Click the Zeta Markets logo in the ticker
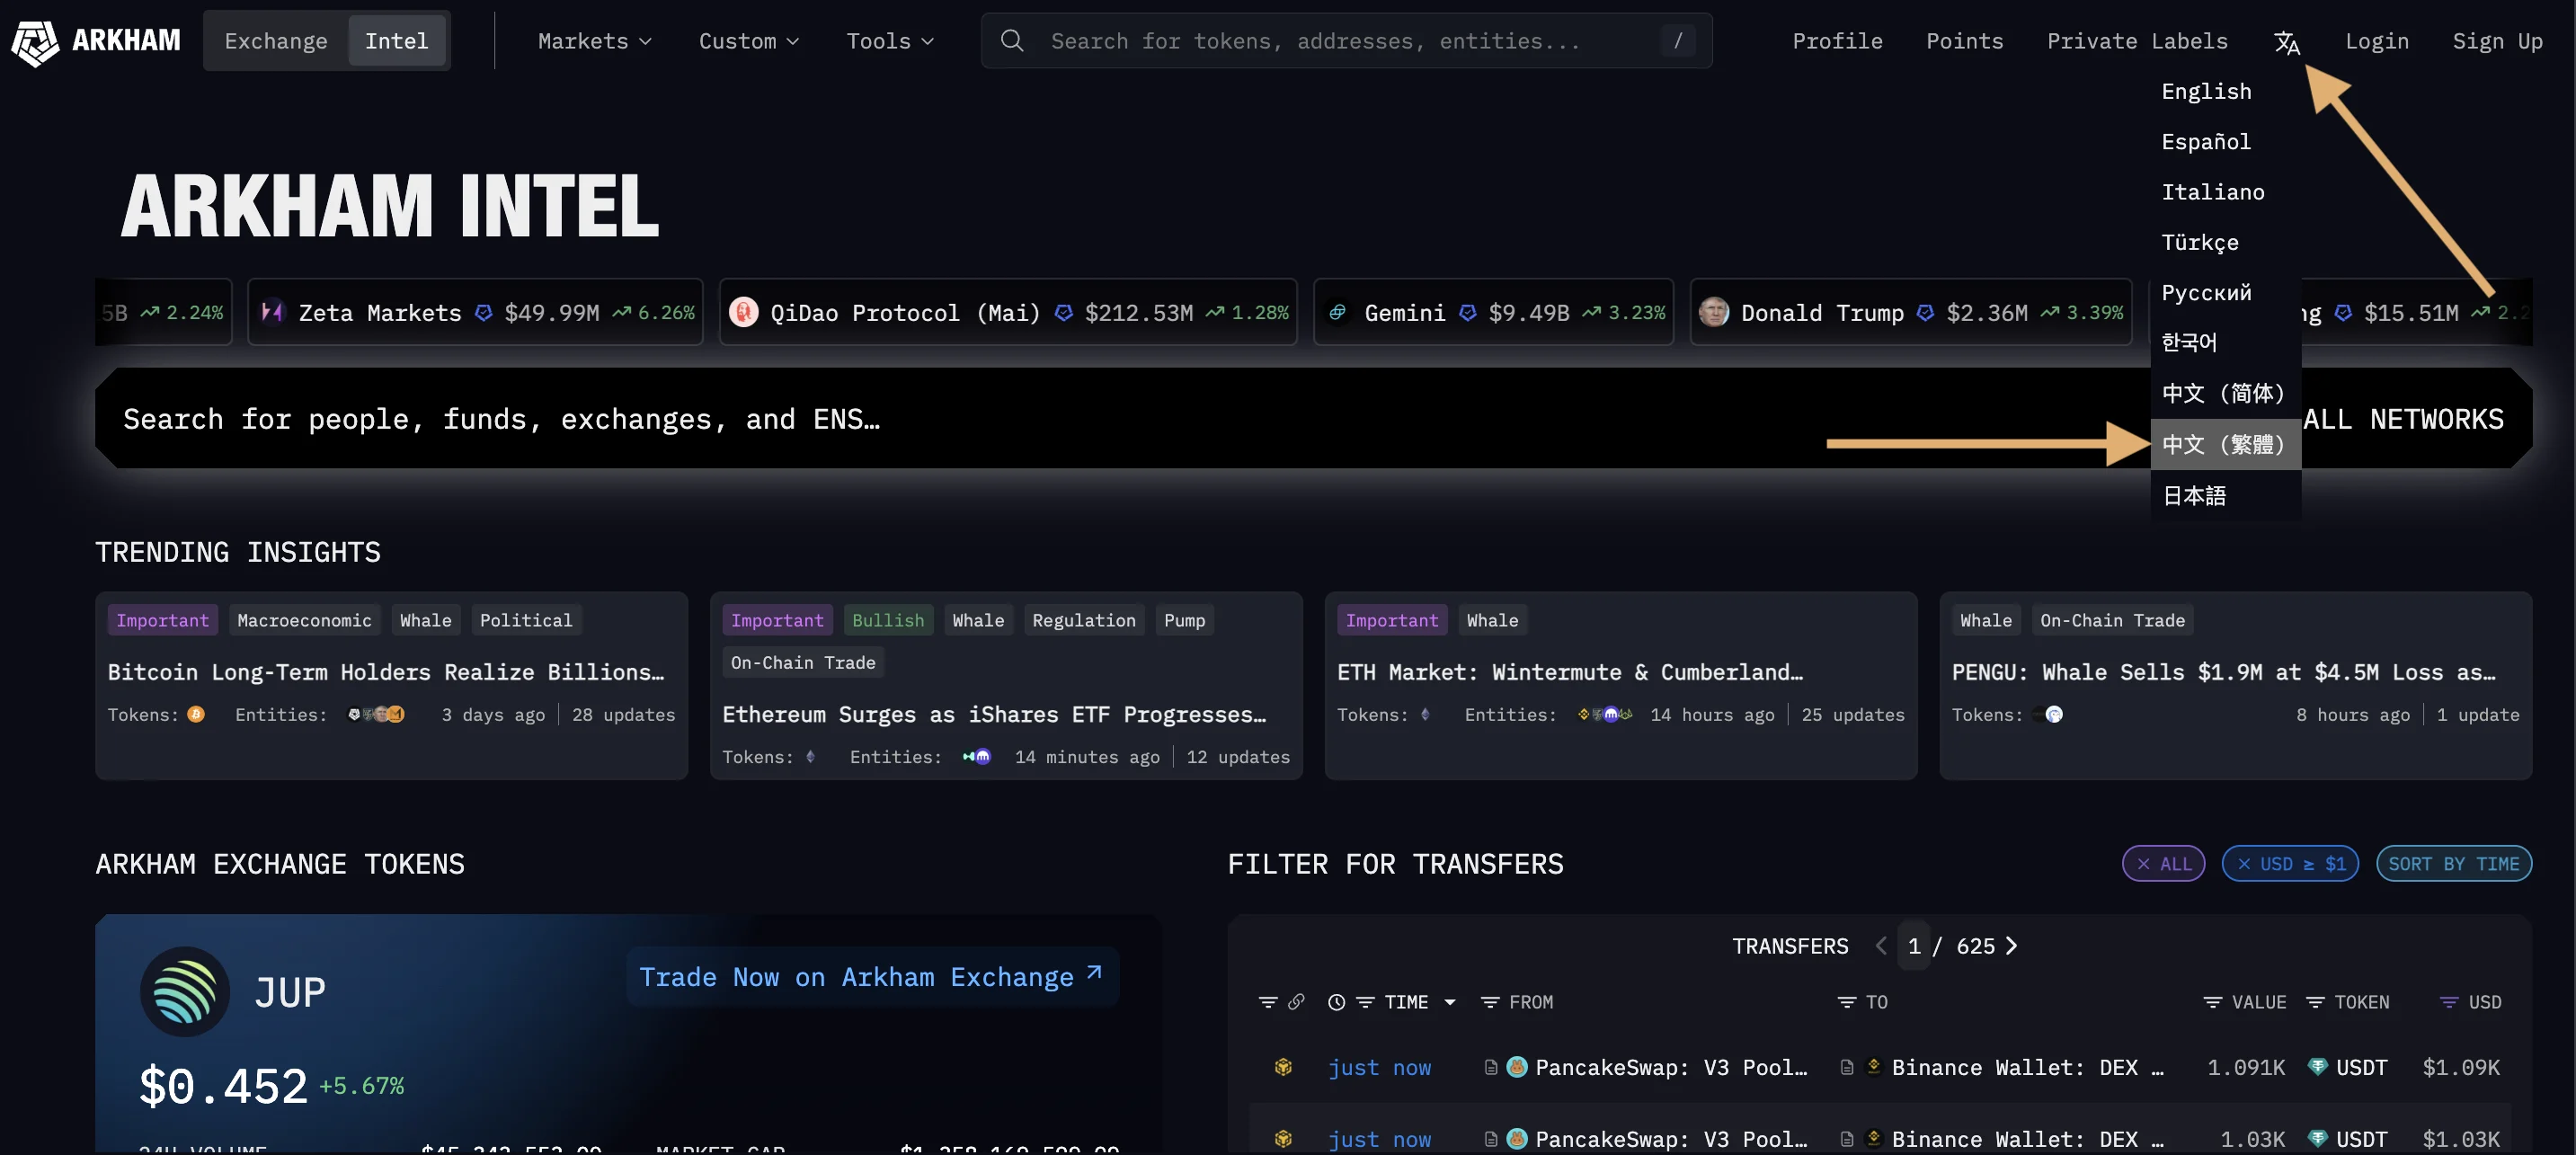Viewport: 2576px width, 1155px height. (x=272, y=312)
